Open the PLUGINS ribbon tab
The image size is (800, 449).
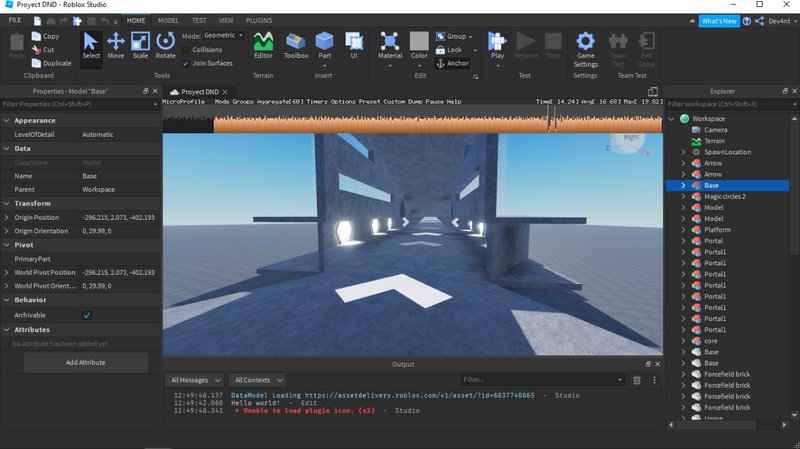(258, 20)
